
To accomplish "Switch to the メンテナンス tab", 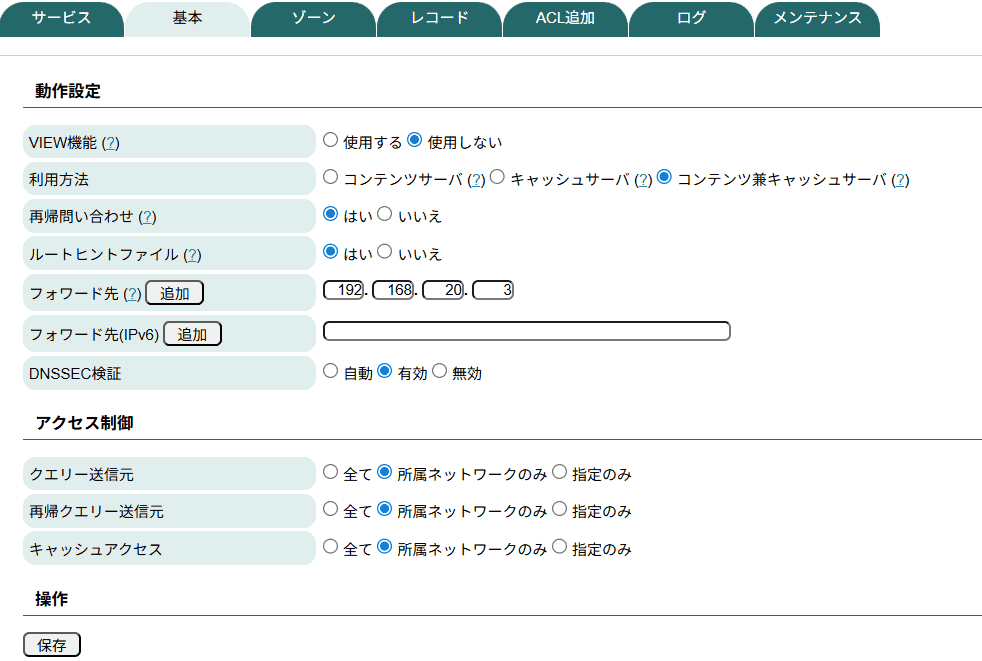I will (x=817, y=19).
